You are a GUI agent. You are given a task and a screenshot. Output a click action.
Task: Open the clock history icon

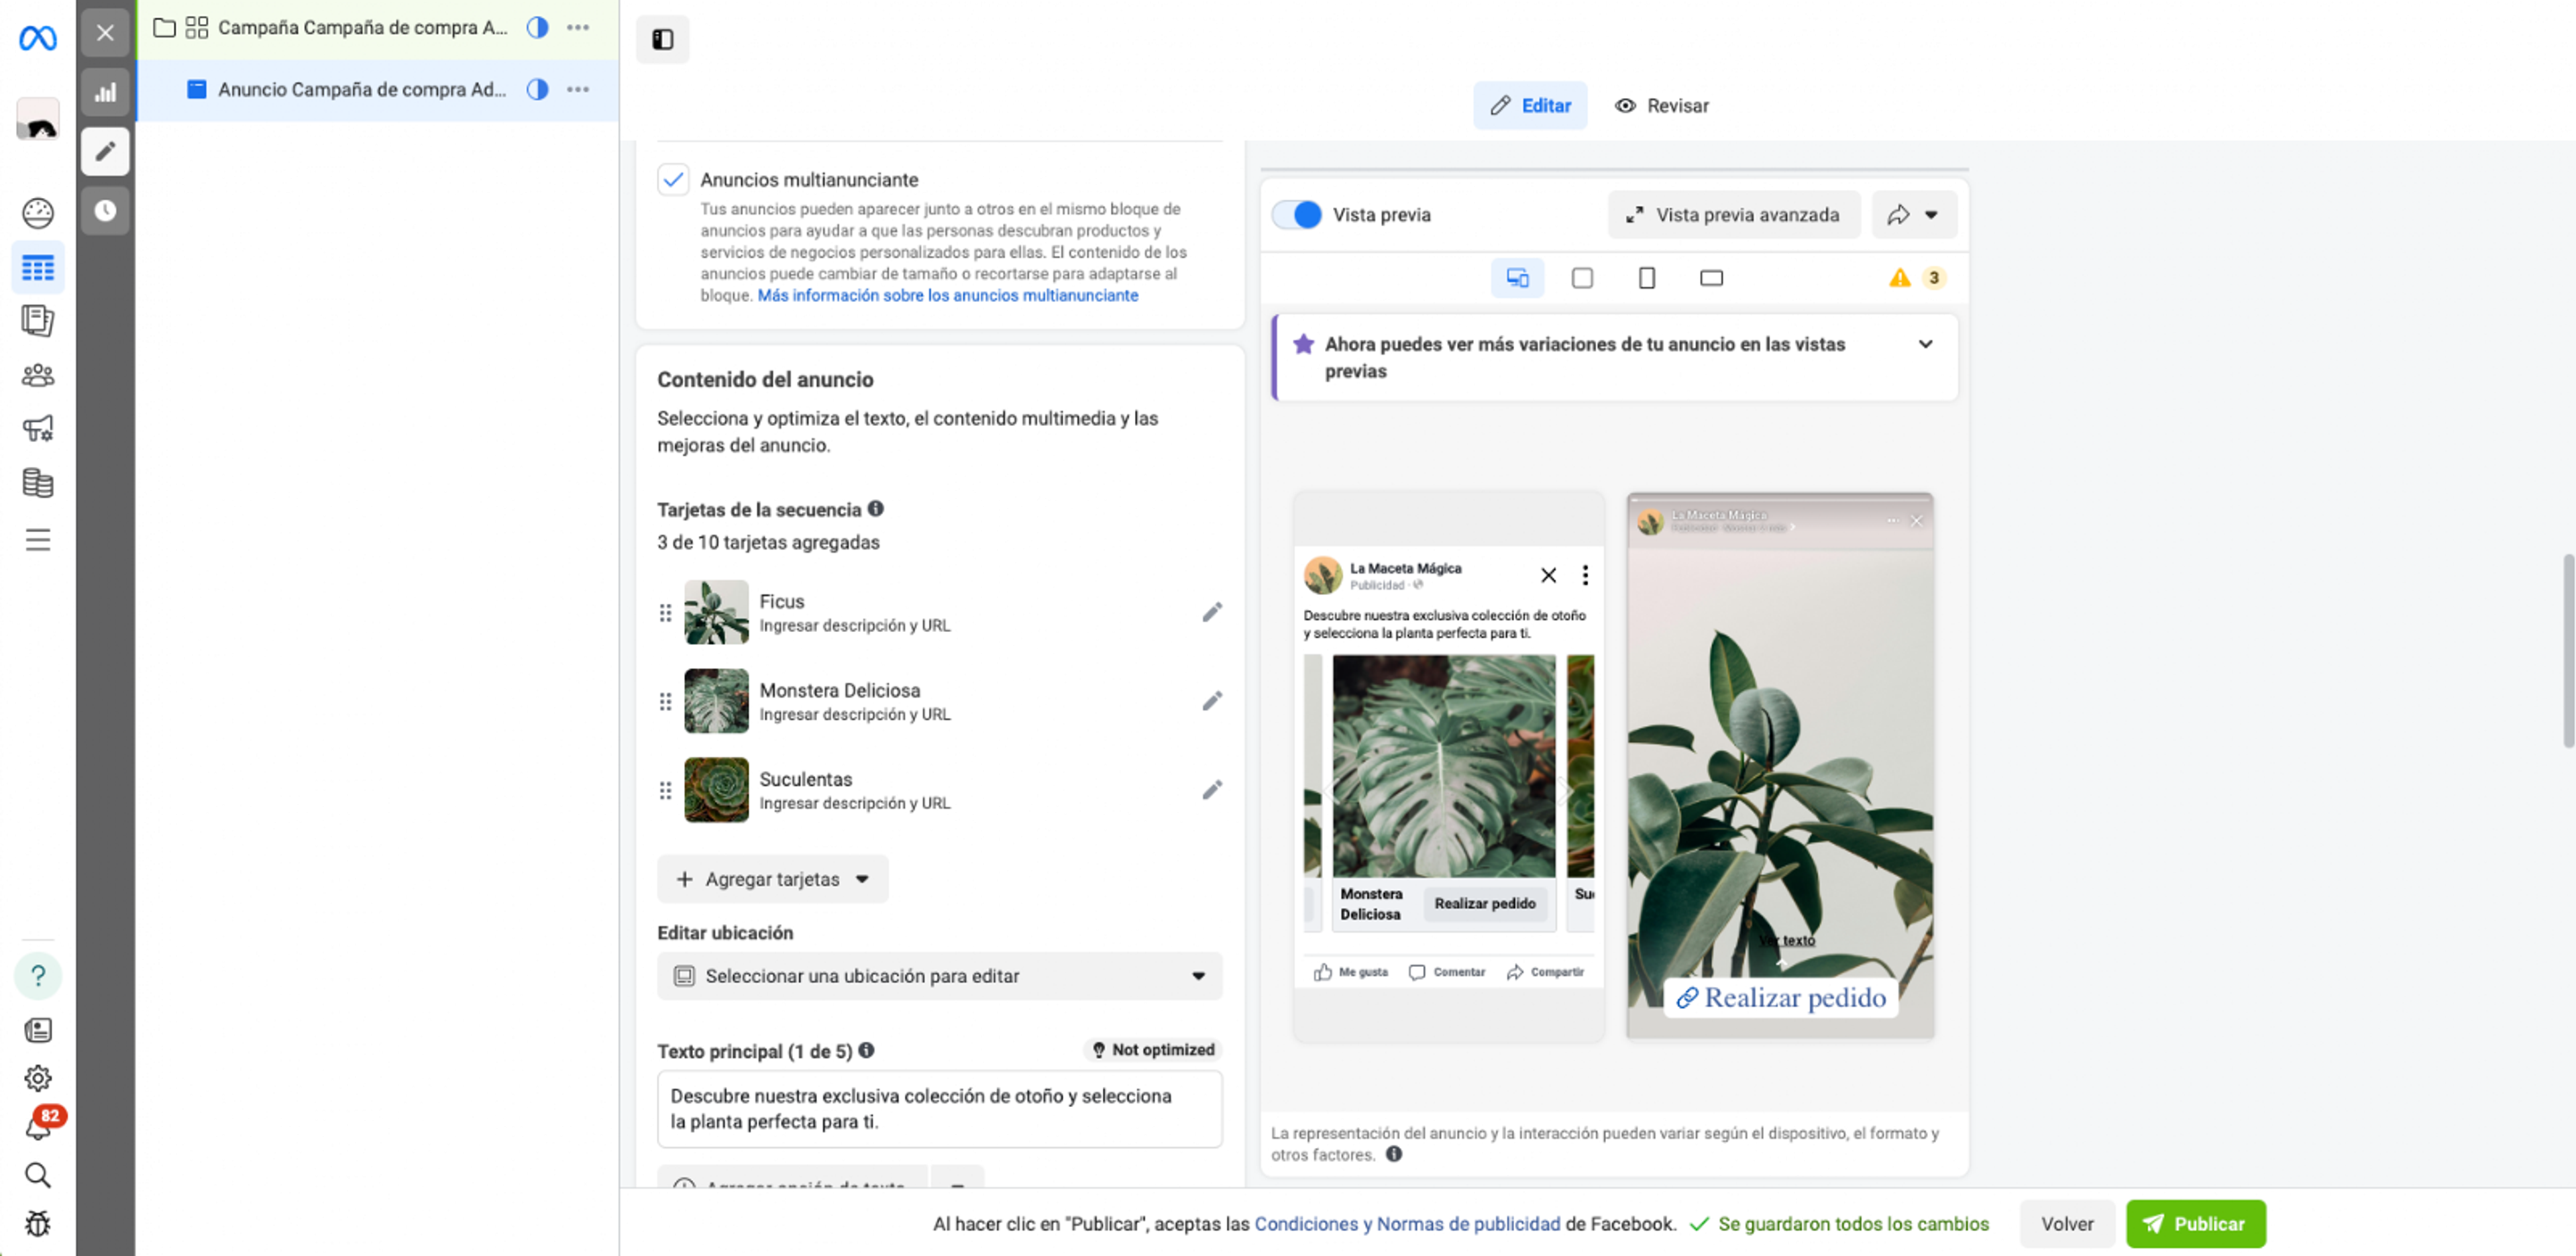click(105, 210)
